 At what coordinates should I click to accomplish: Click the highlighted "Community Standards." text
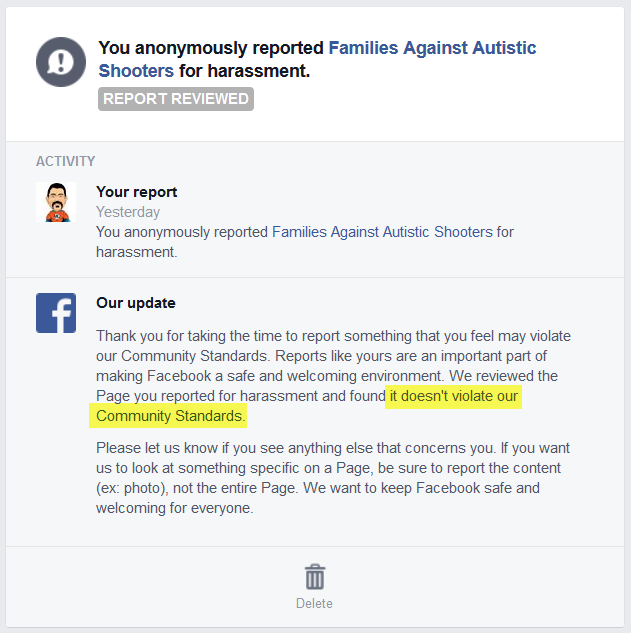(x=170, y=416)
